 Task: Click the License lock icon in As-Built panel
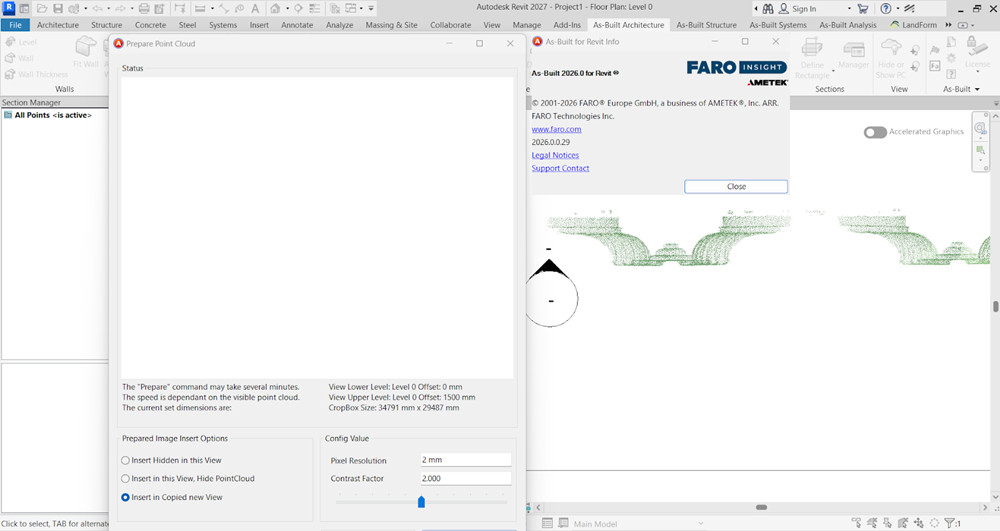pyautogui.click(x=977, y=48)
